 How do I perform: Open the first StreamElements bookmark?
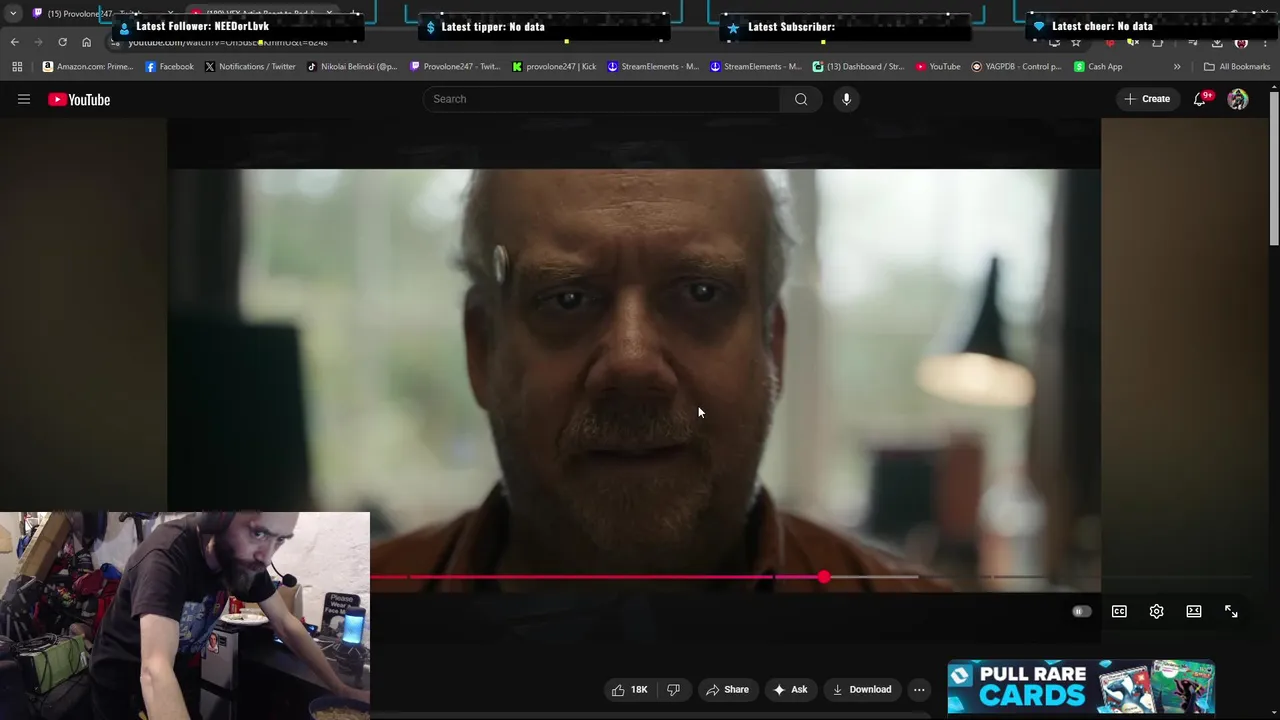[x=653, y=66]
